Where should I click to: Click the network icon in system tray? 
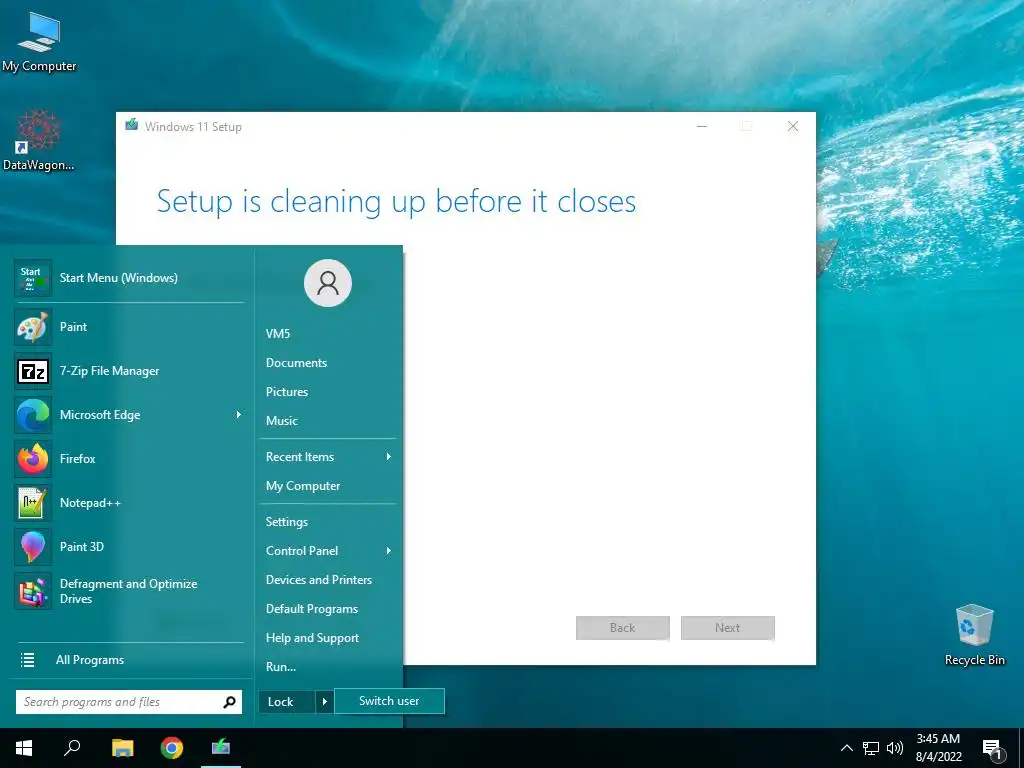tap(871, 748)
